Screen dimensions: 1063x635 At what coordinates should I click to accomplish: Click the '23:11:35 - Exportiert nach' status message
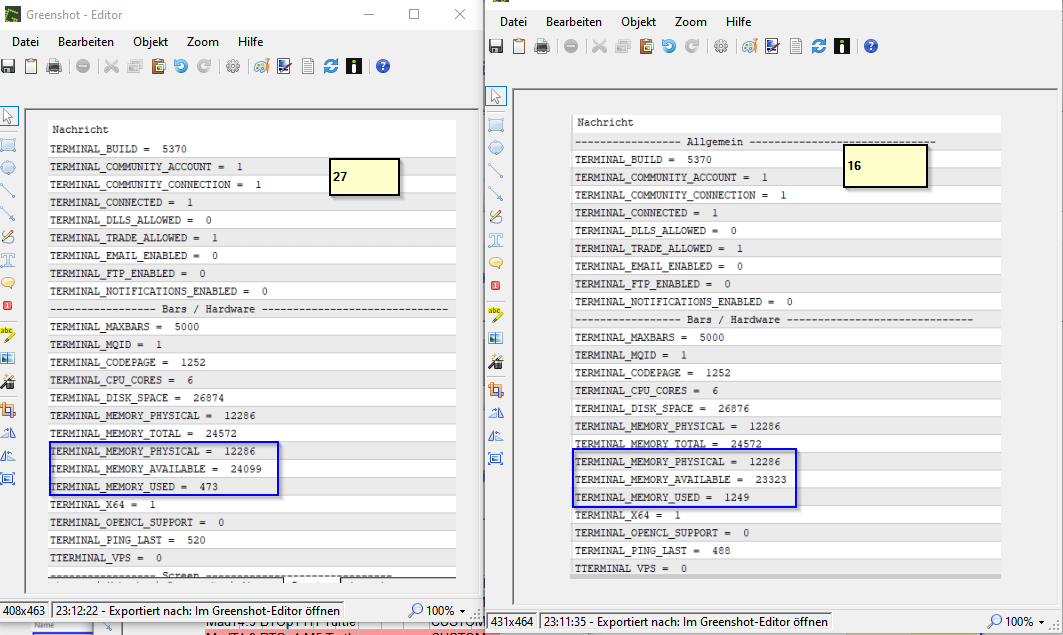686,621
